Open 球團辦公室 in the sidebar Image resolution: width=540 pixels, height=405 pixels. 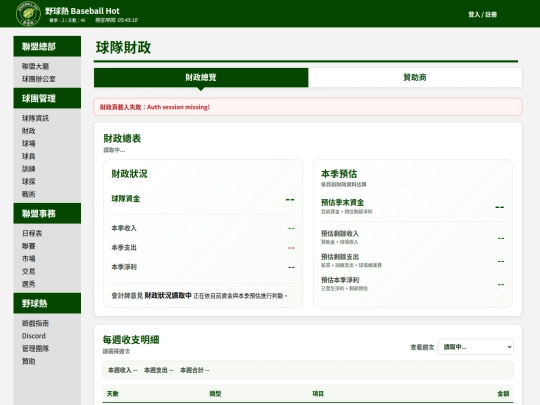click(x=39, y=79)
